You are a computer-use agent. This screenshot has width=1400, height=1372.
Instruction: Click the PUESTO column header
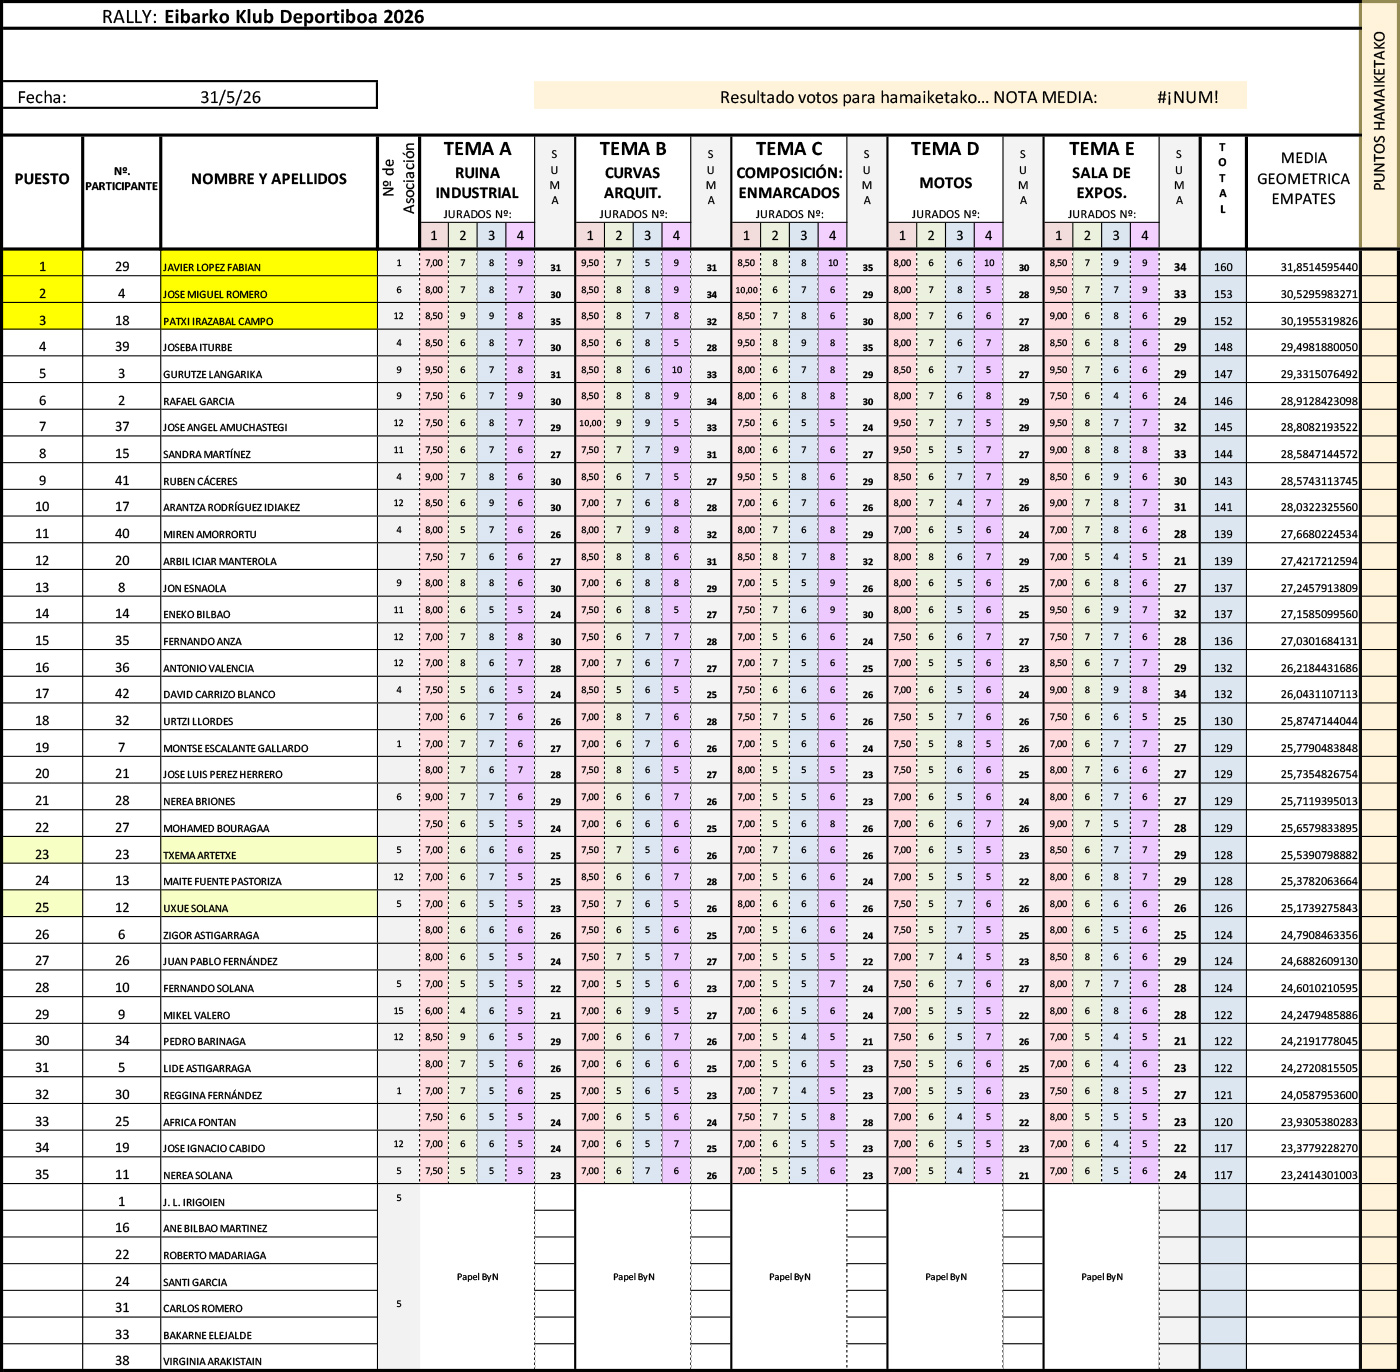pos(42,179)
